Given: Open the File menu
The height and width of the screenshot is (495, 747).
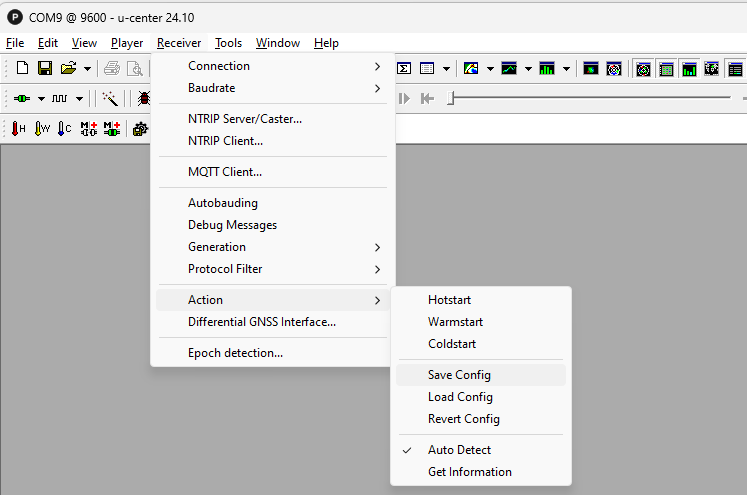Looking at the screenshot, I should (x=15, y=43).
